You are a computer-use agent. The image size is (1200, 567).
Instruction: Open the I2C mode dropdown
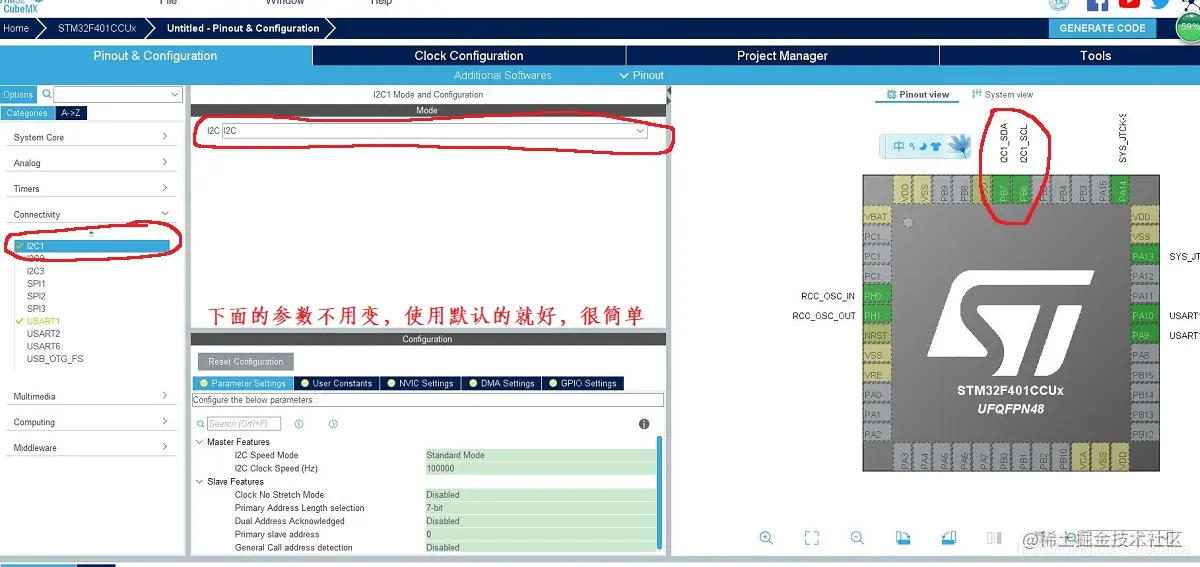tap(434, 131)
